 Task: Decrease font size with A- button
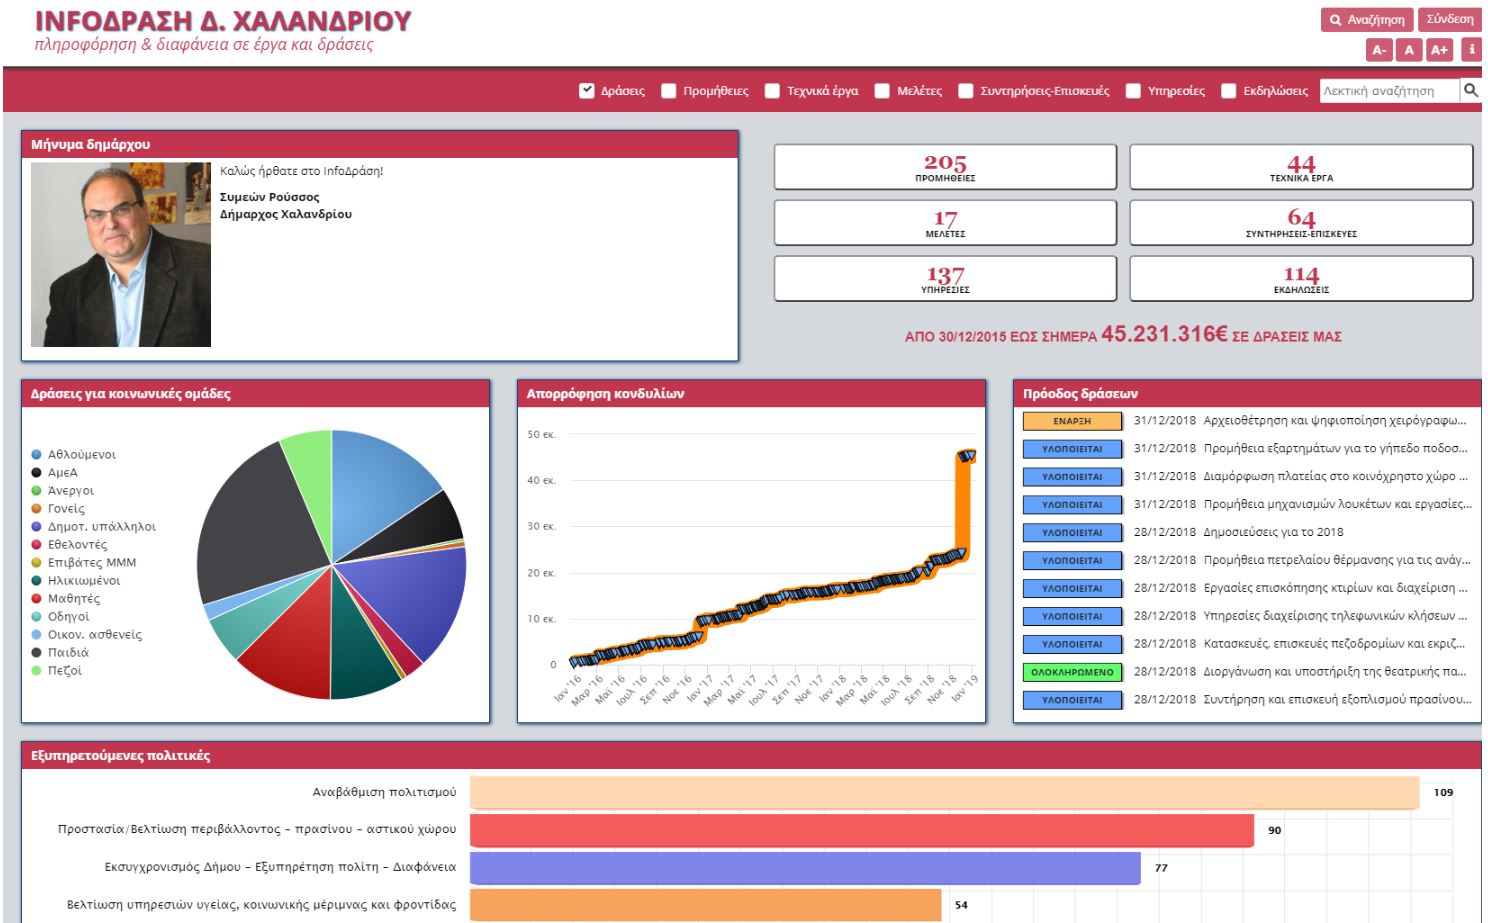pyautogui.click(x=1379, y=49)
